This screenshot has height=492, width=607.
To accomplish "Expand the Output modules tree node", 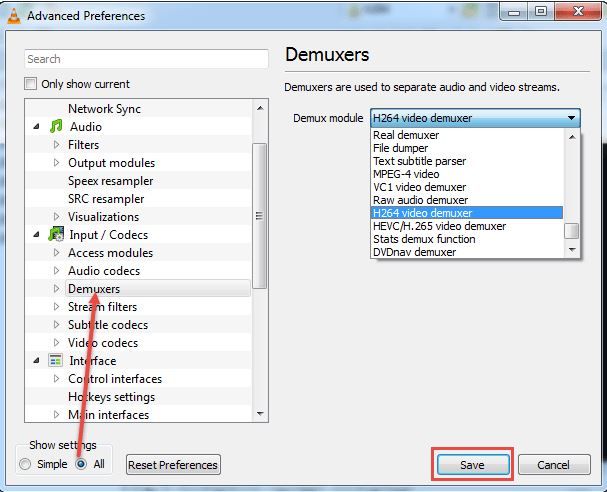I will tap(57, 163).
